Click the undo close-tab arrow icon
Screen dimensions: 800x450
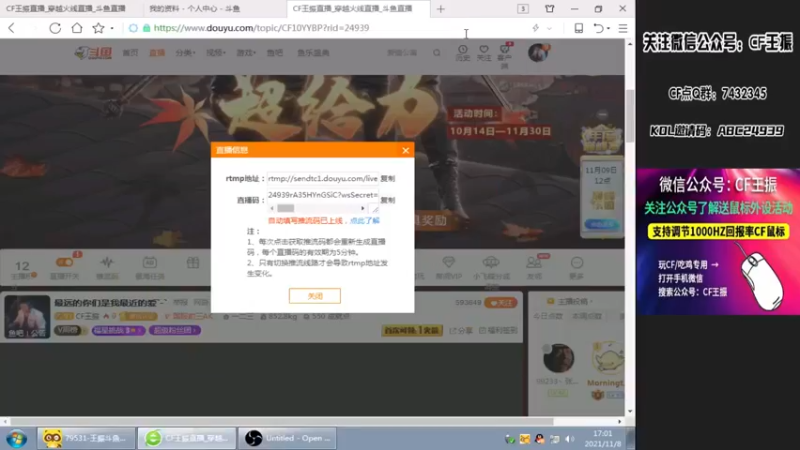(x=598, y=28)
